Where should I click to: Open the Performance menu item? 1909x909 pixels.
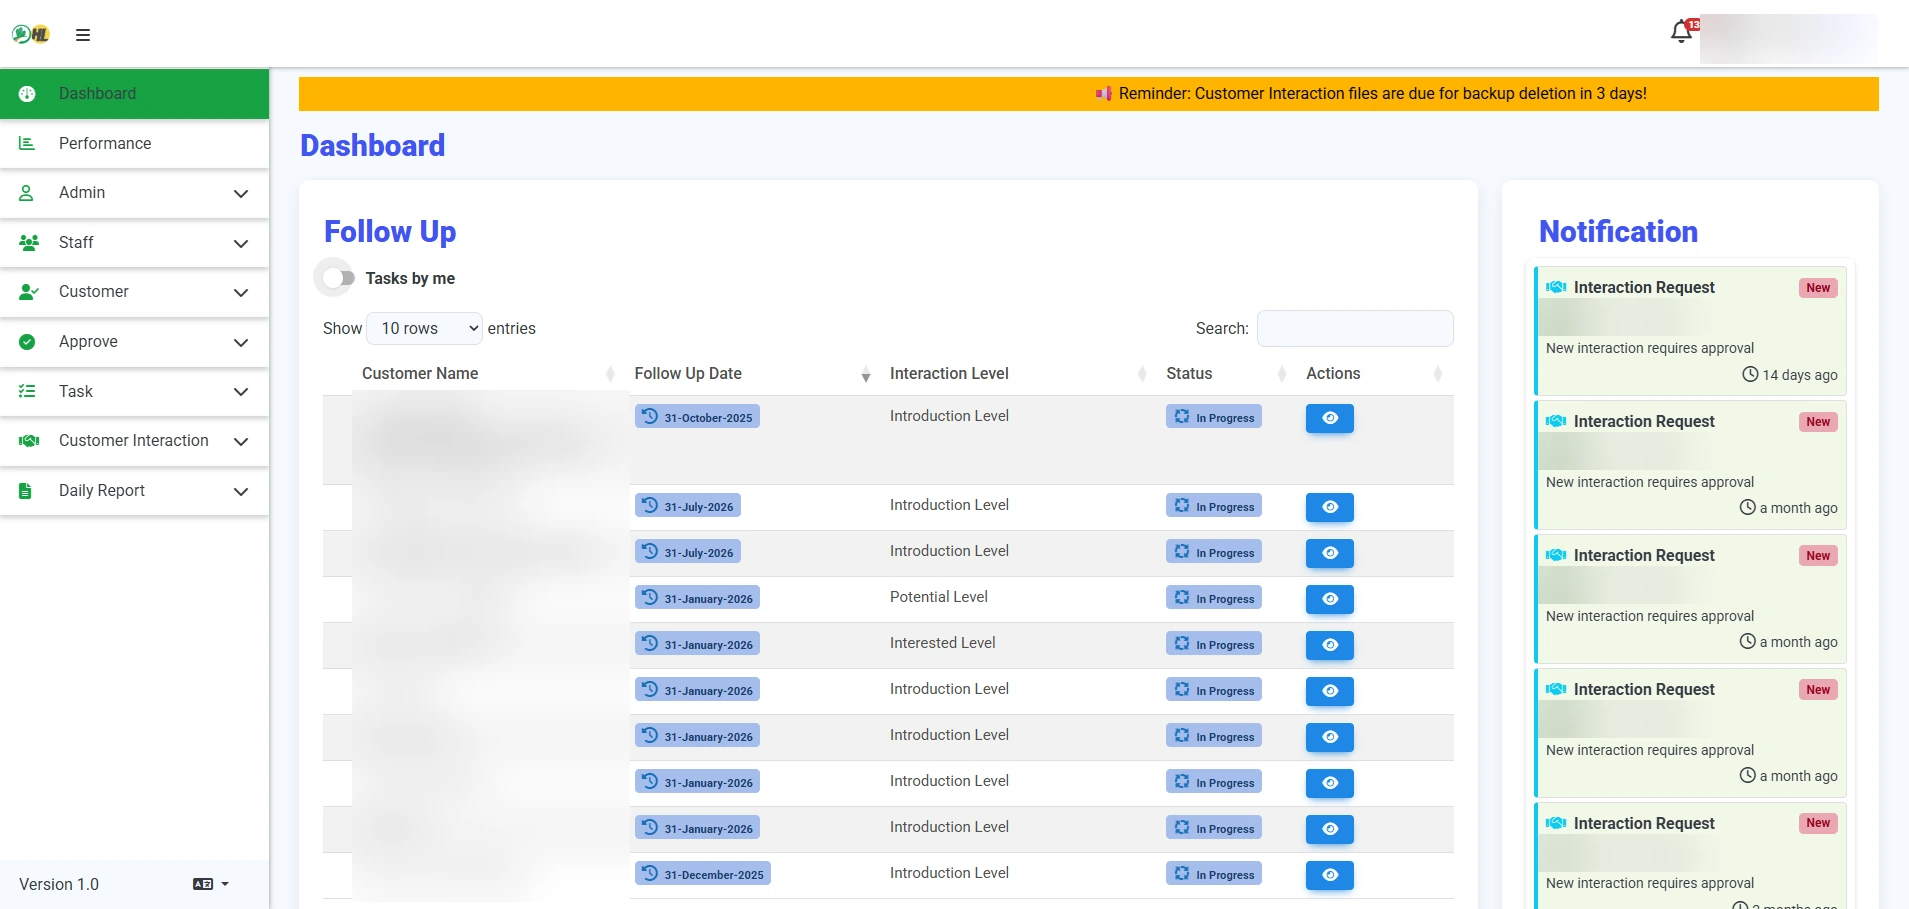[134, 144]
